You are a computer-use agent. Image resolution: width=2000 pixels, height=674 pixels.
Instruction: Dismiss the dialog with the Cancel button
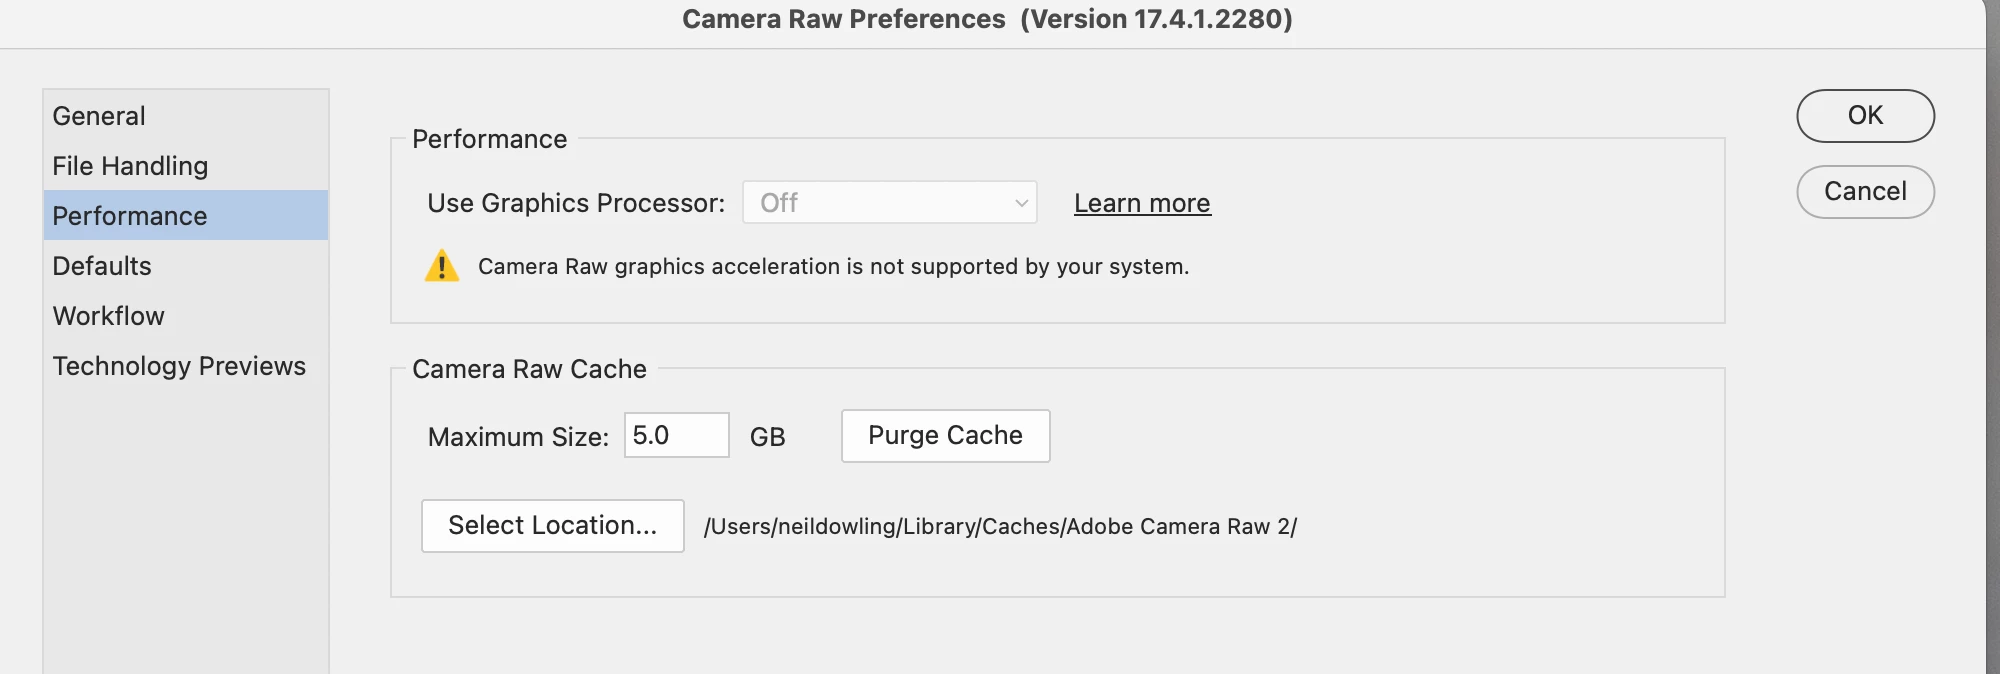click(x=1865, y=192)
